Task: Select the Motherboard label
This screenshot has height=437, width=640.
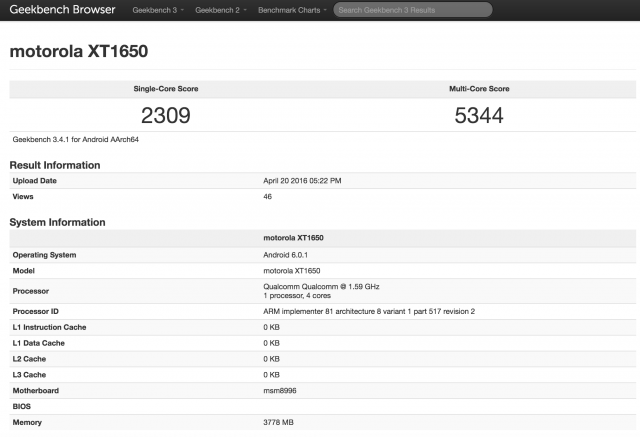Action: pyautogui.click(x=36, y=391)
